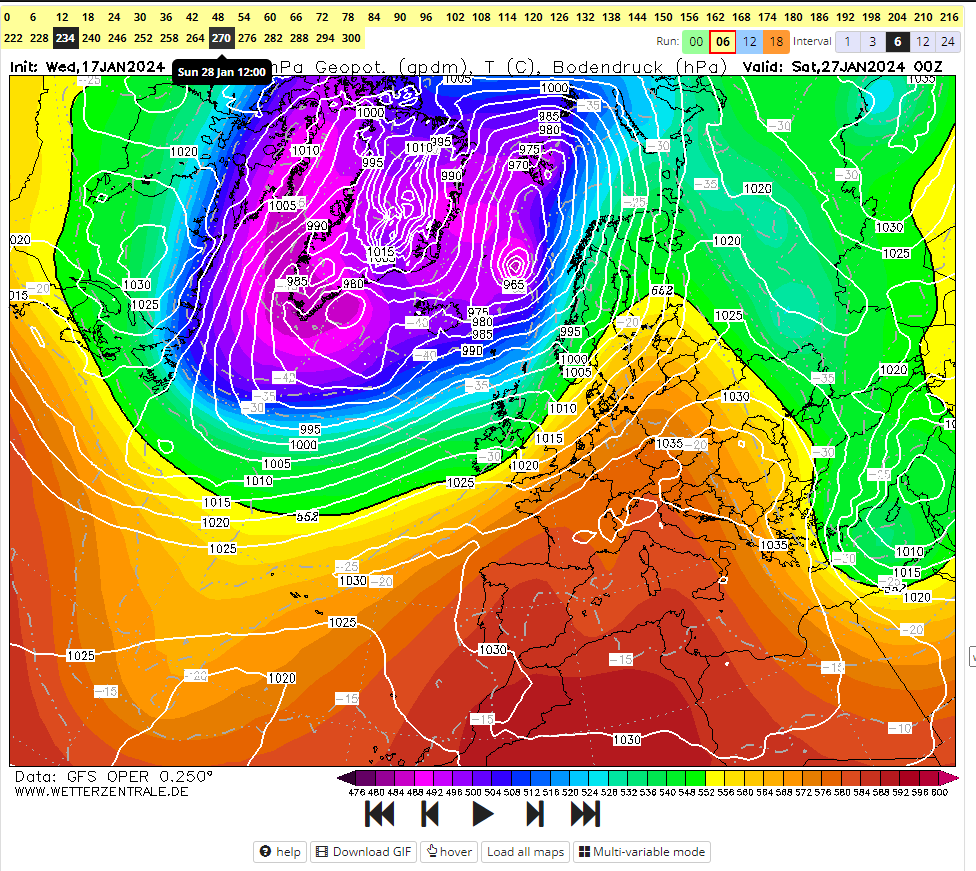Click Download GIF button

coord(363,852)
